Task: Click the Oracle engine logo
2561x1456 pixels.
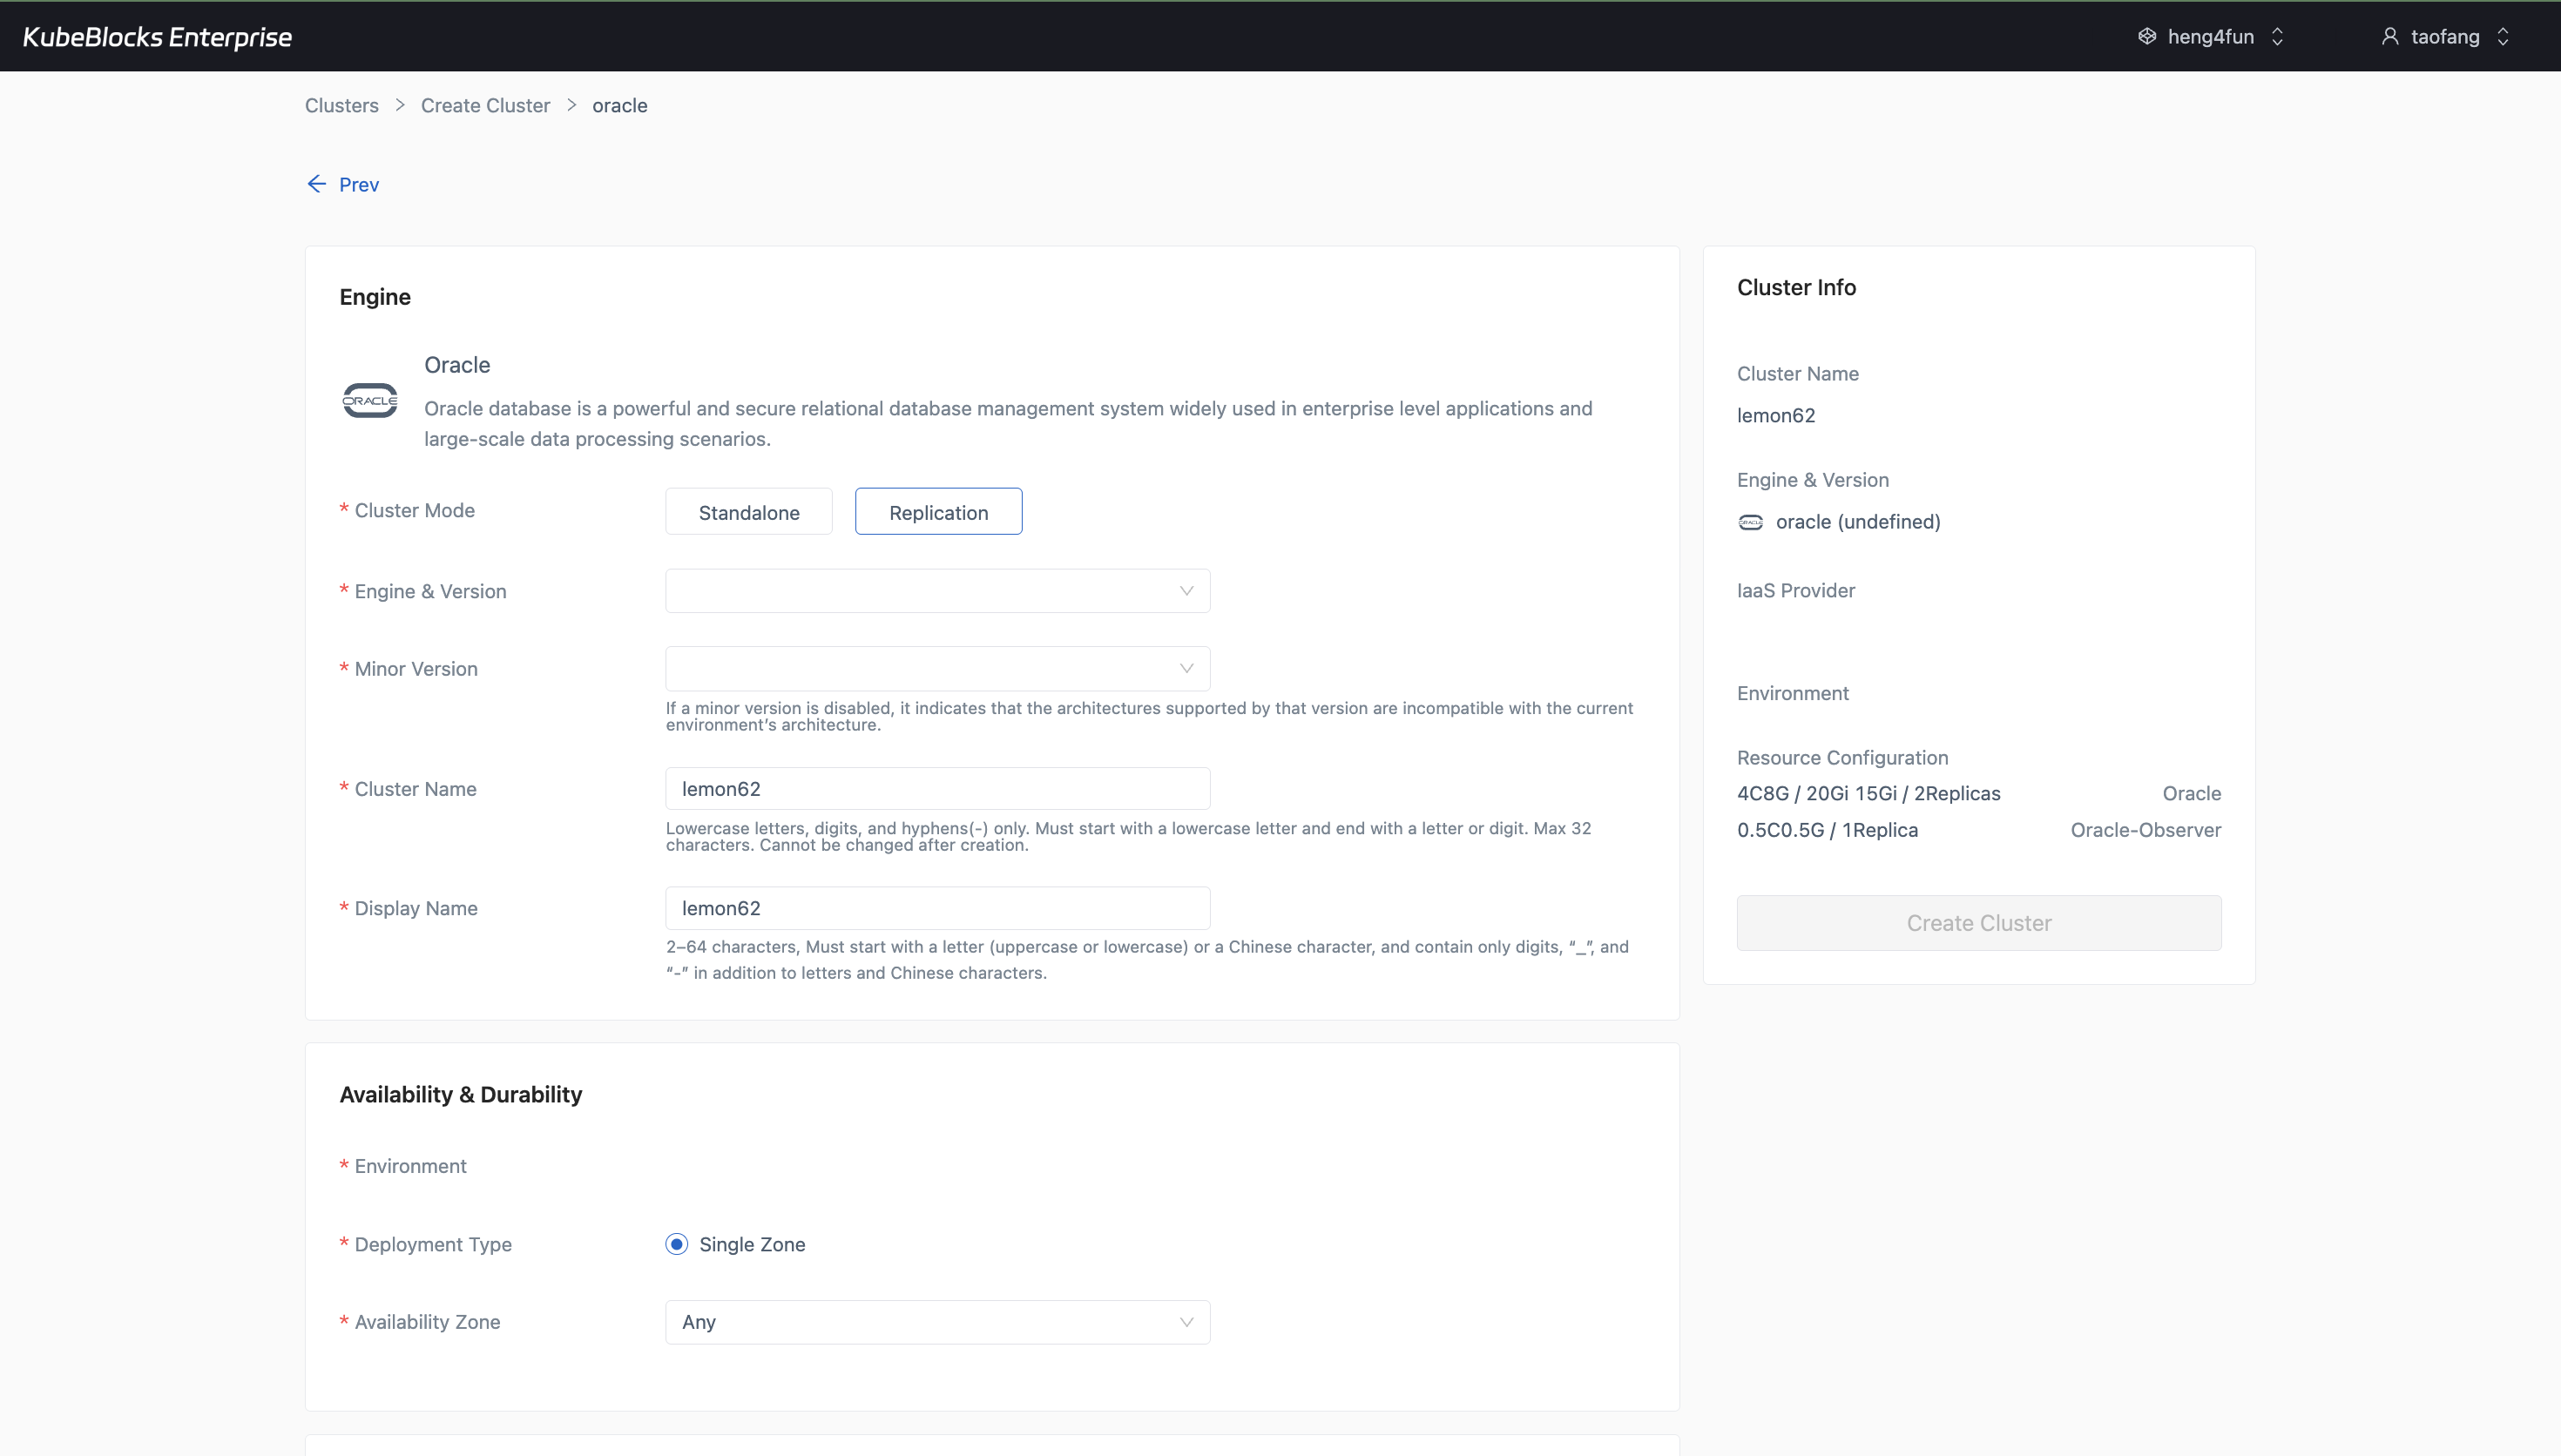Action: click(370, 400)
